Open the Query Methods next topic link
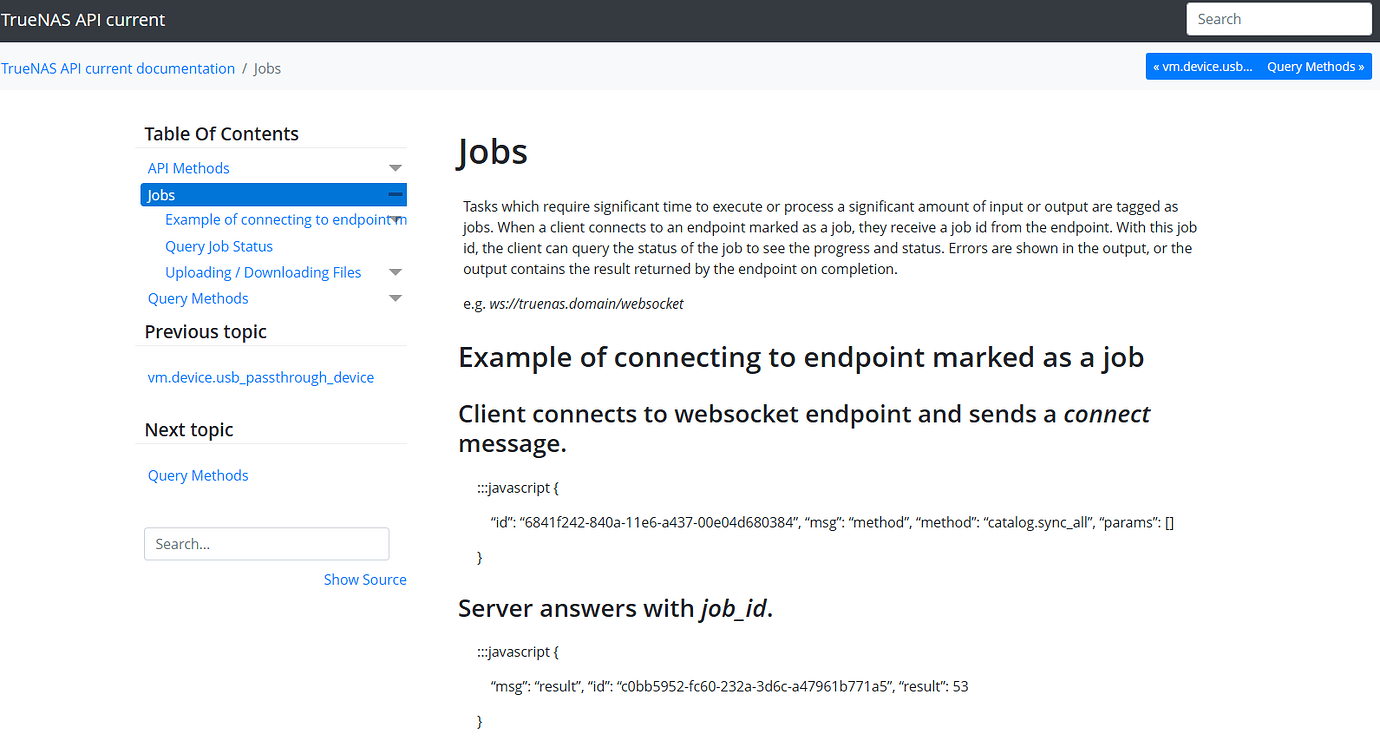The width and height of the screenshot is (1380, 746). (198, 475)
